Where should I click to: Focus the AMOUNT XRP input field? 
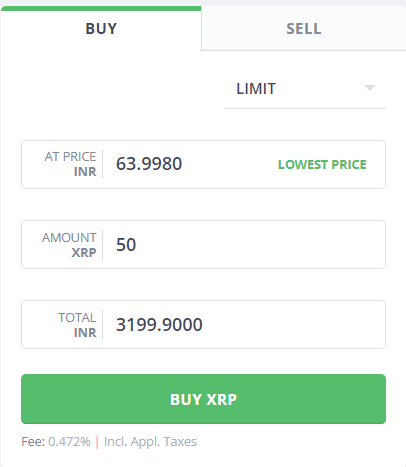pos(203,244)
